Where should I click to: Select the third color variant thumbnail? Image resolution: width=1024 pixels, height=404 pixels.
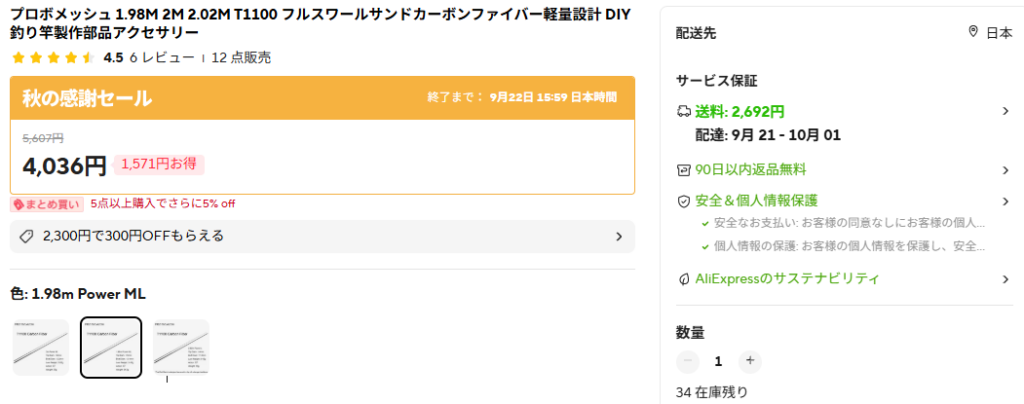180,347
